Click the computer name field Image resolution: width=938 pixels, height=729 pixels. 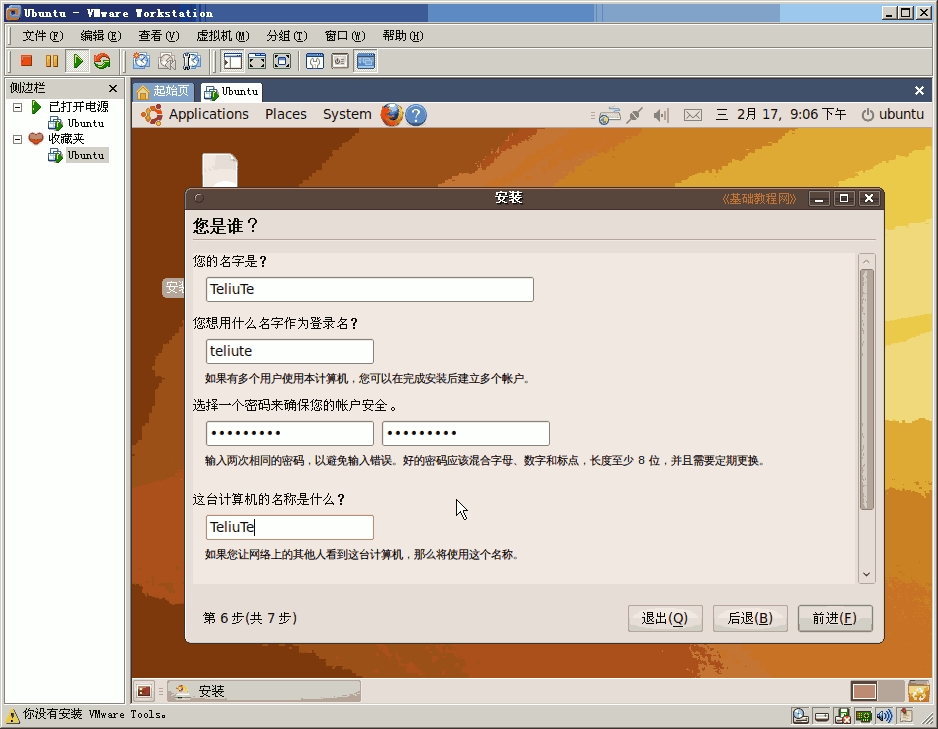point(290,527)
